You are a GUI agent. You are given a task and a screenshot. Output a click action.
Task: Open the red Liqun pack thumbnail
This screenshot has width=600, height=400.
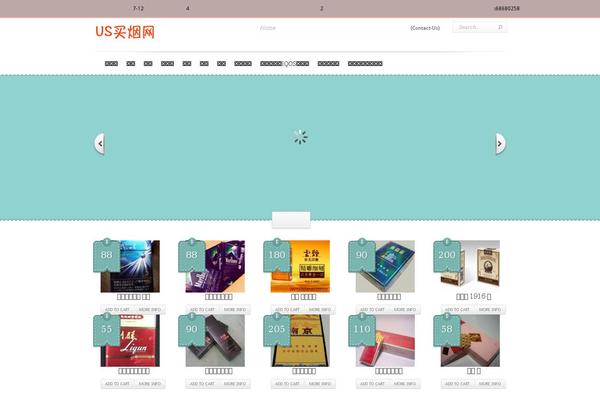pos(130,341)
